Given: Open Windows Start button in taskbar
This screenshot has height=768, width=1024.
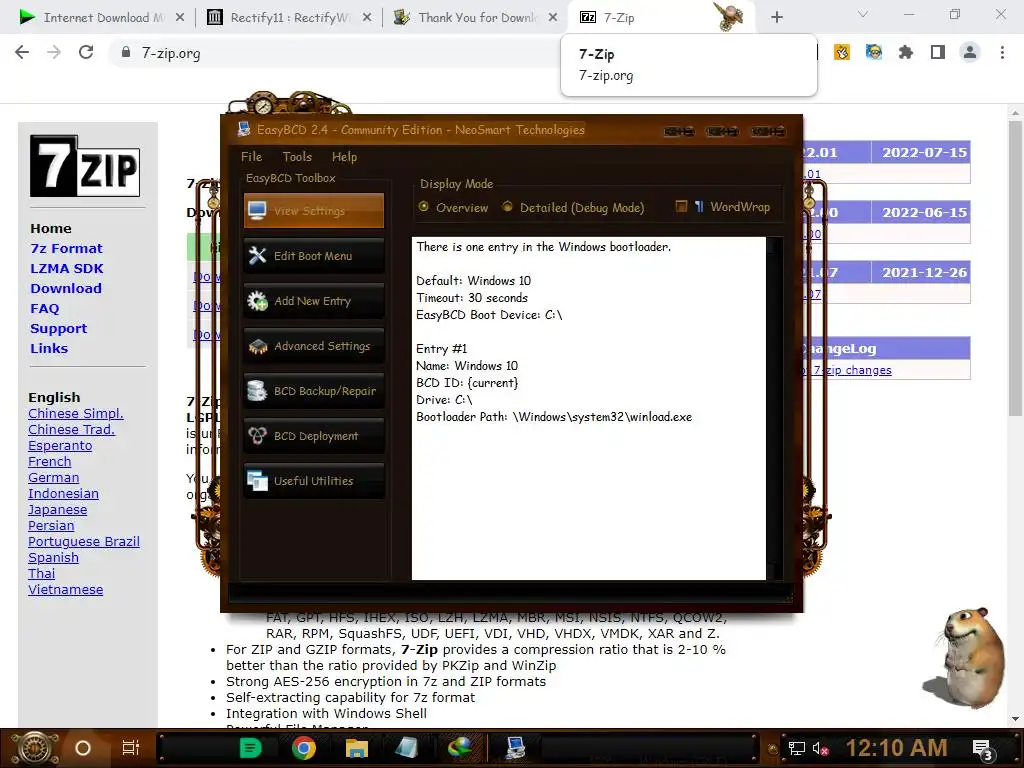Looking at the screenshot, I should click(x=37, y=748).
